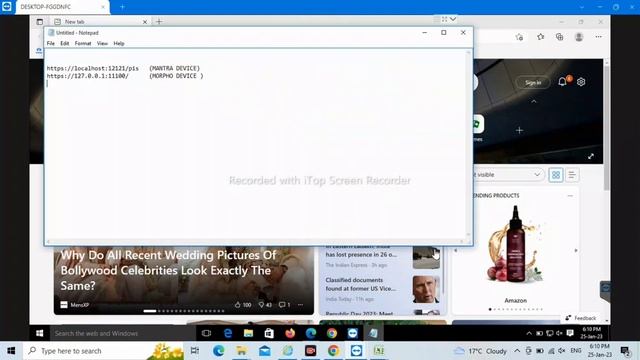This screenshot has width=640, height=360.
Task: Open the Help menu in Notepad
Action: [x=119, y=43]
